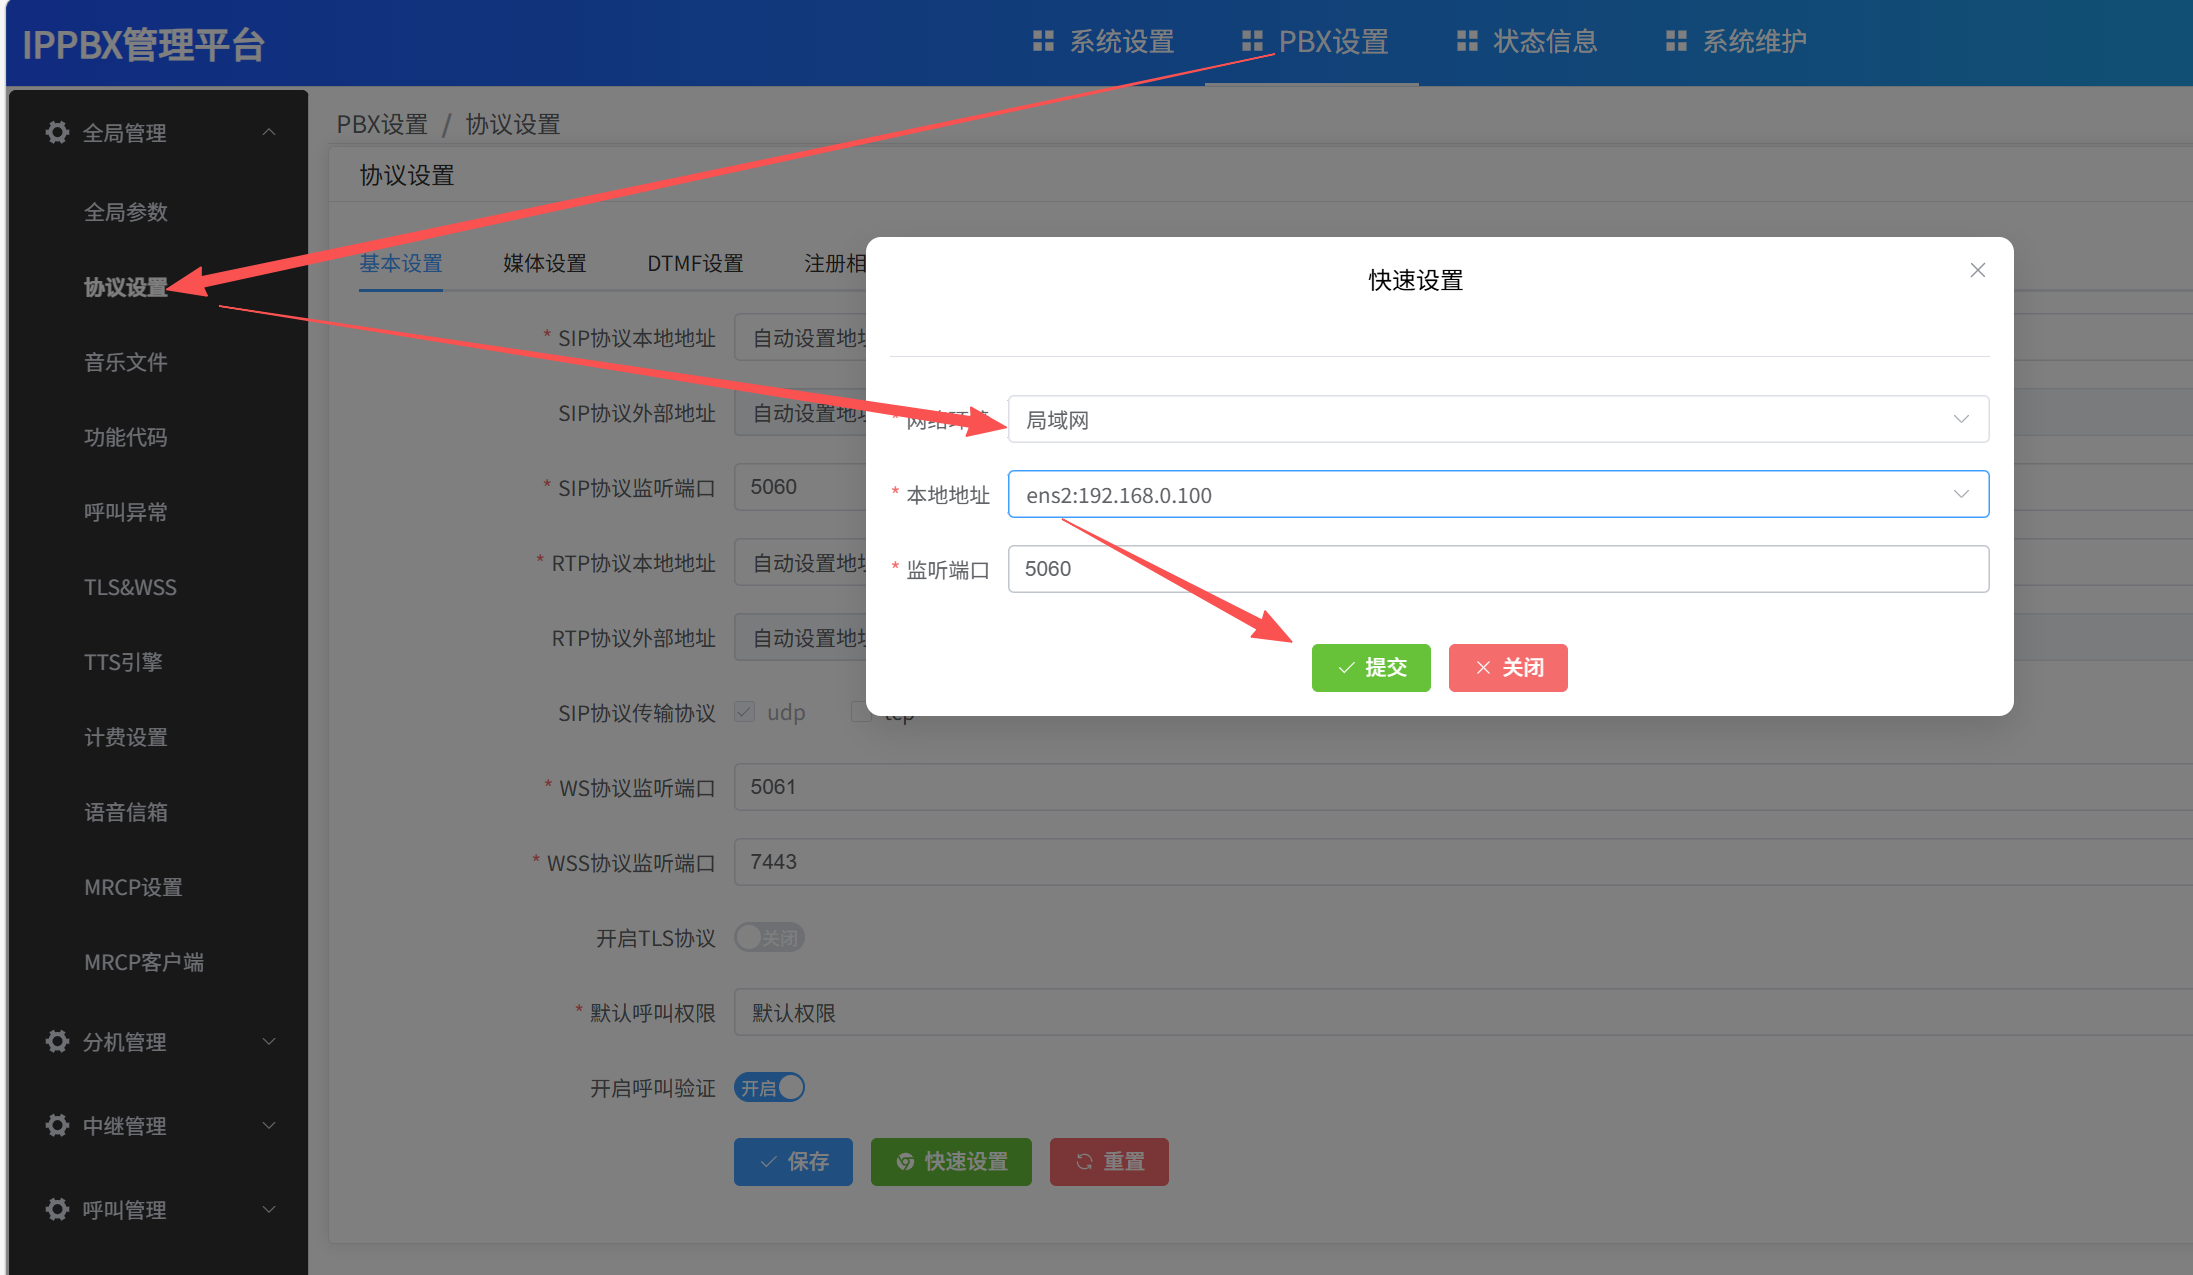Click the green 提交 button
2193x1275 pixels.
(x=1370, y=667)
